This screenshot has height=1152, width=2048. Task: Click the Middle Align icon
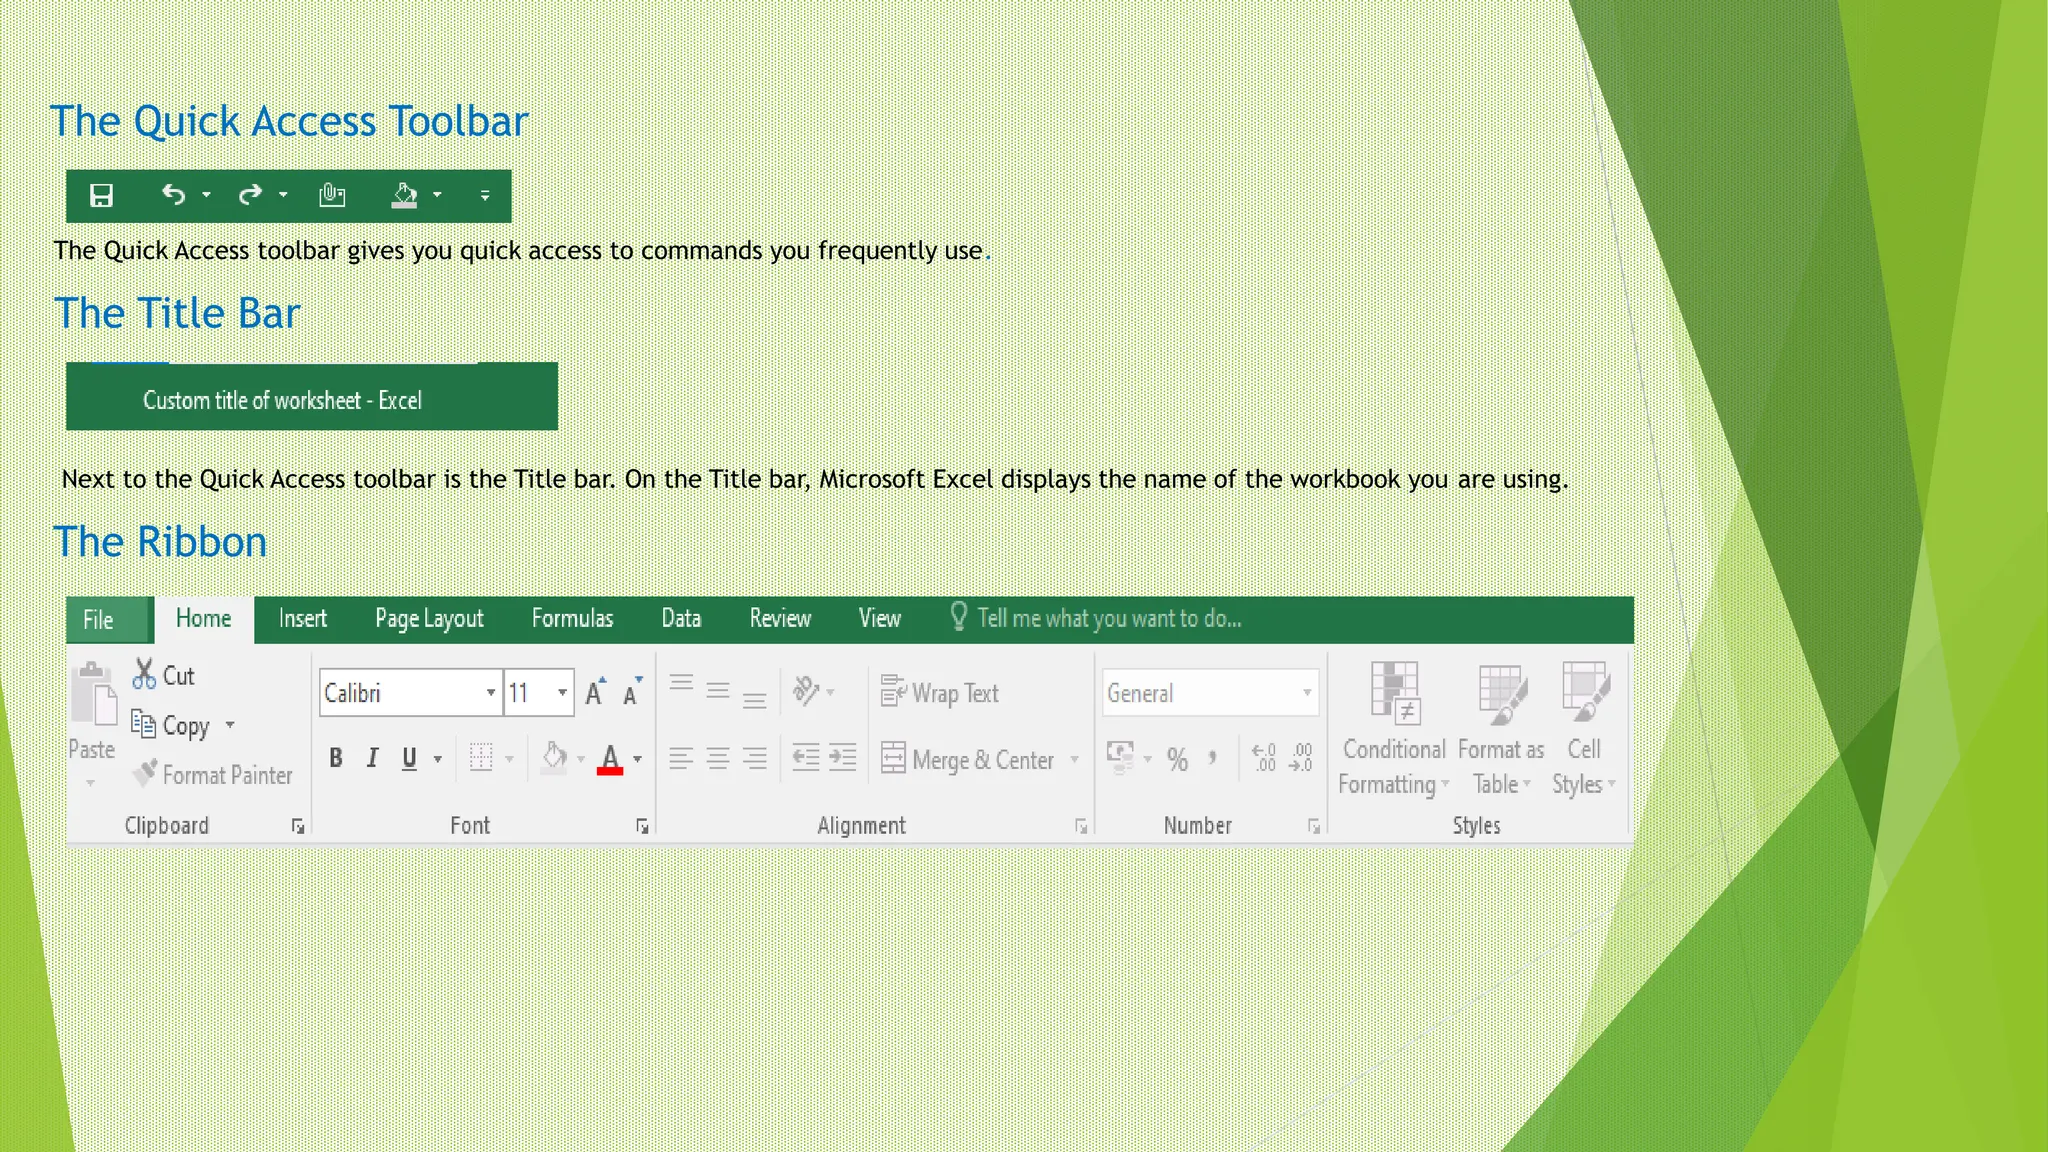click(x=718, y=691)
